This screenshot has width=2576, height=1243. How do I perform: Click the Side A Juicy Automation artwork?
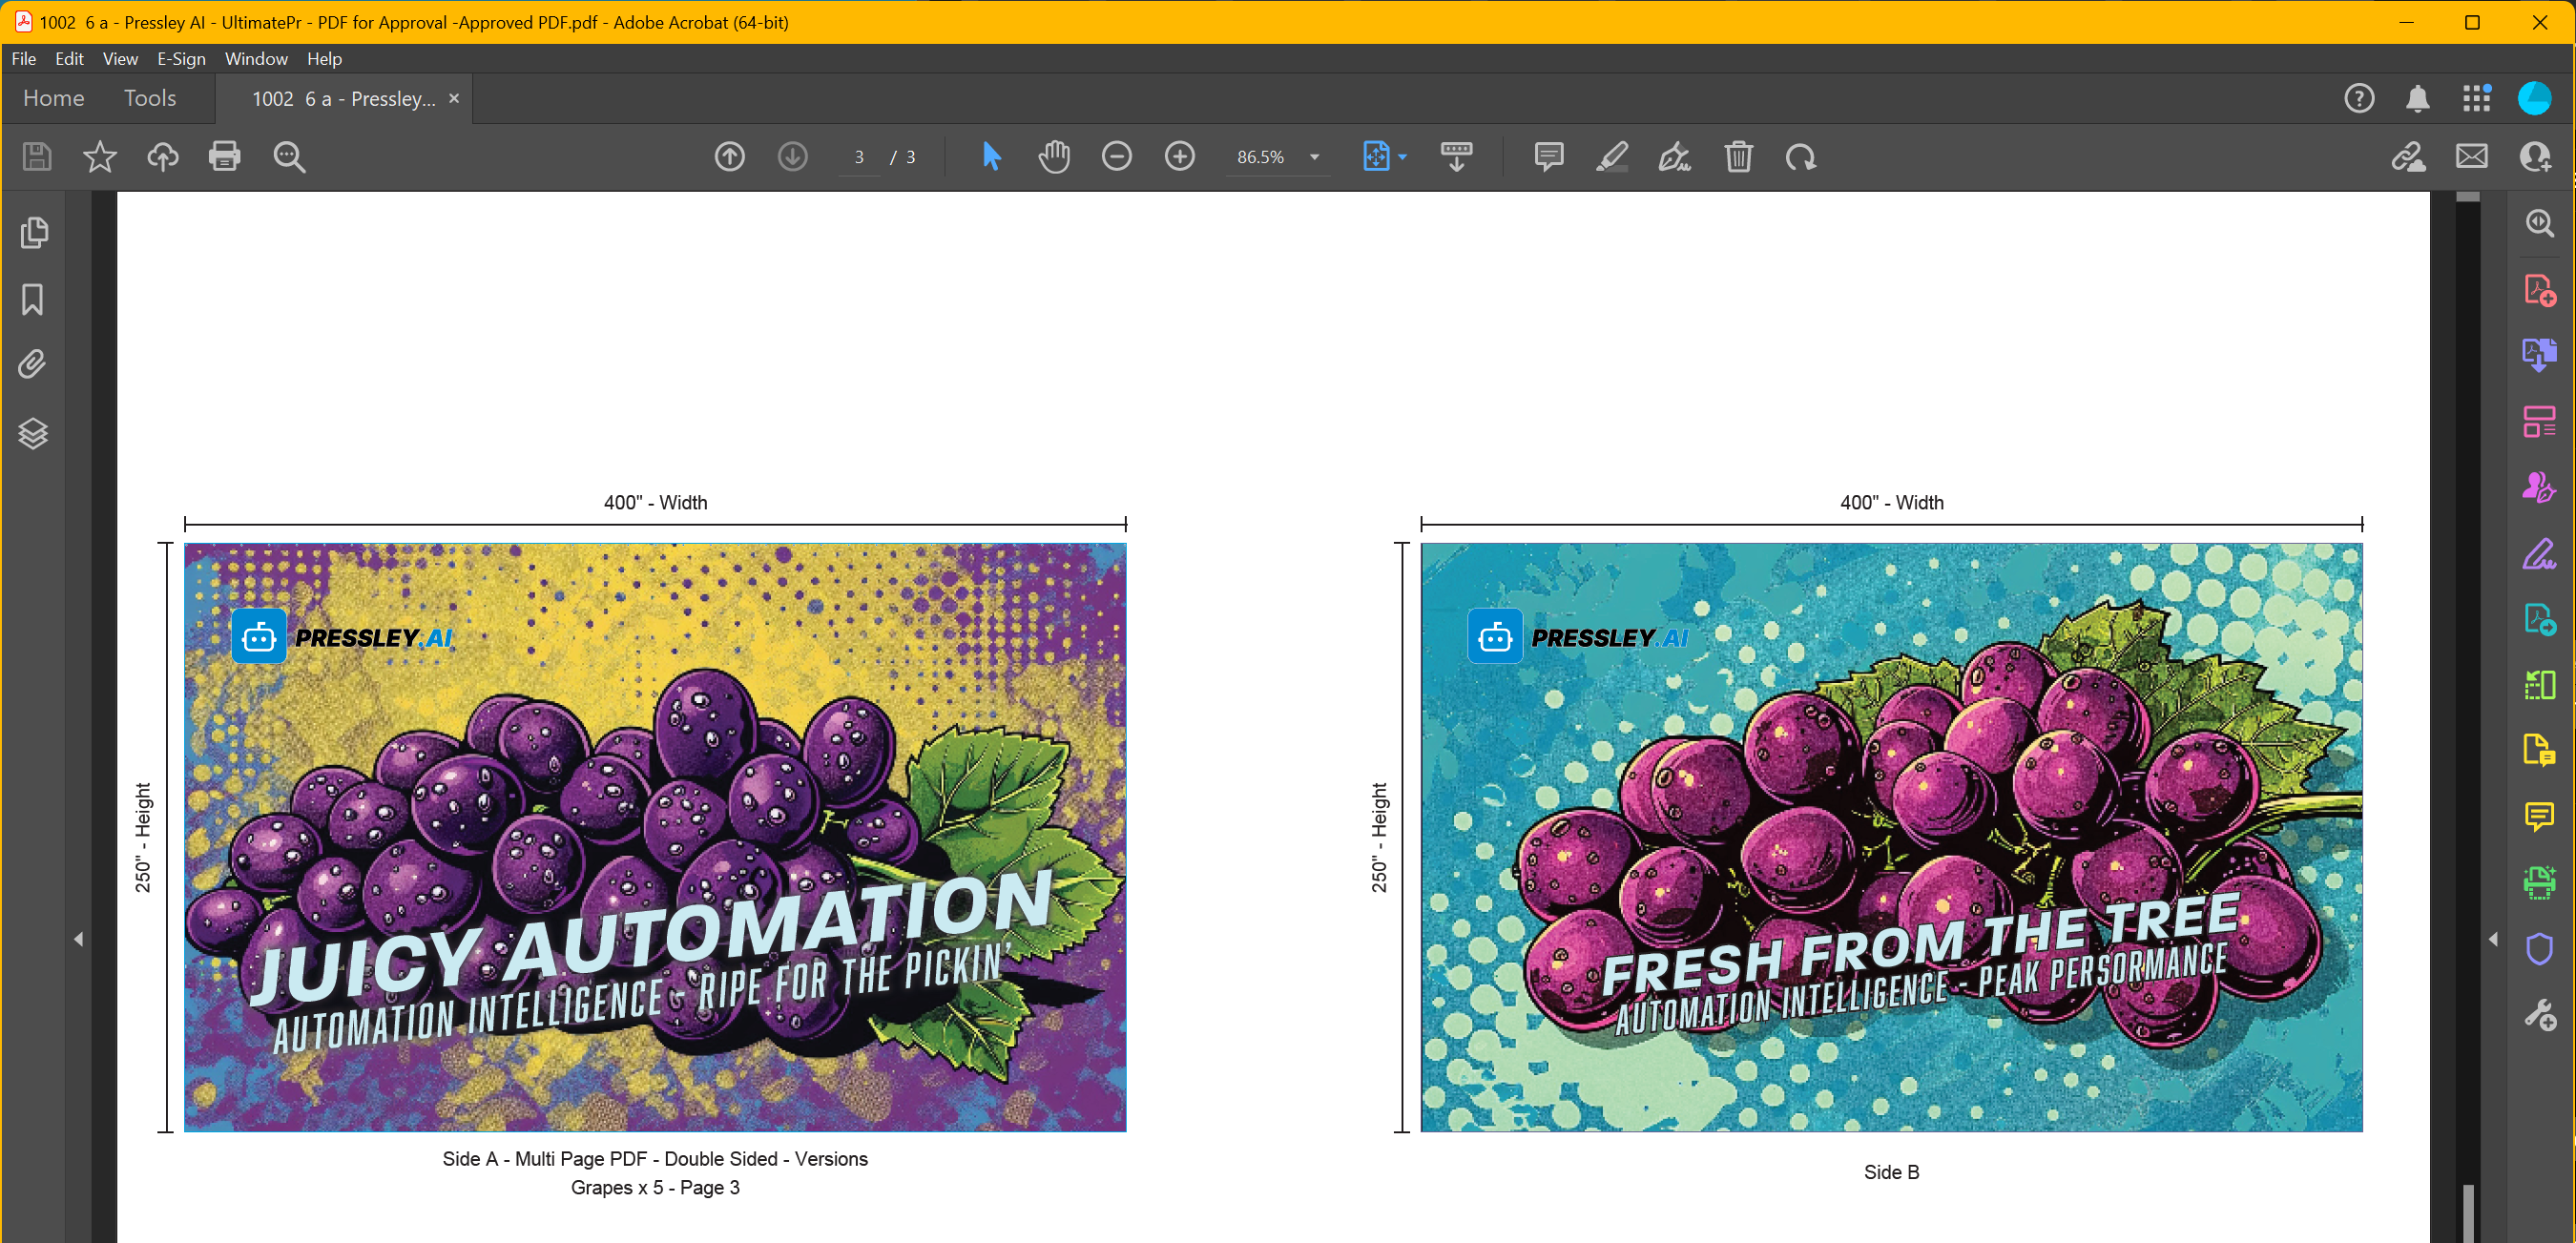(x=655, y=837)
